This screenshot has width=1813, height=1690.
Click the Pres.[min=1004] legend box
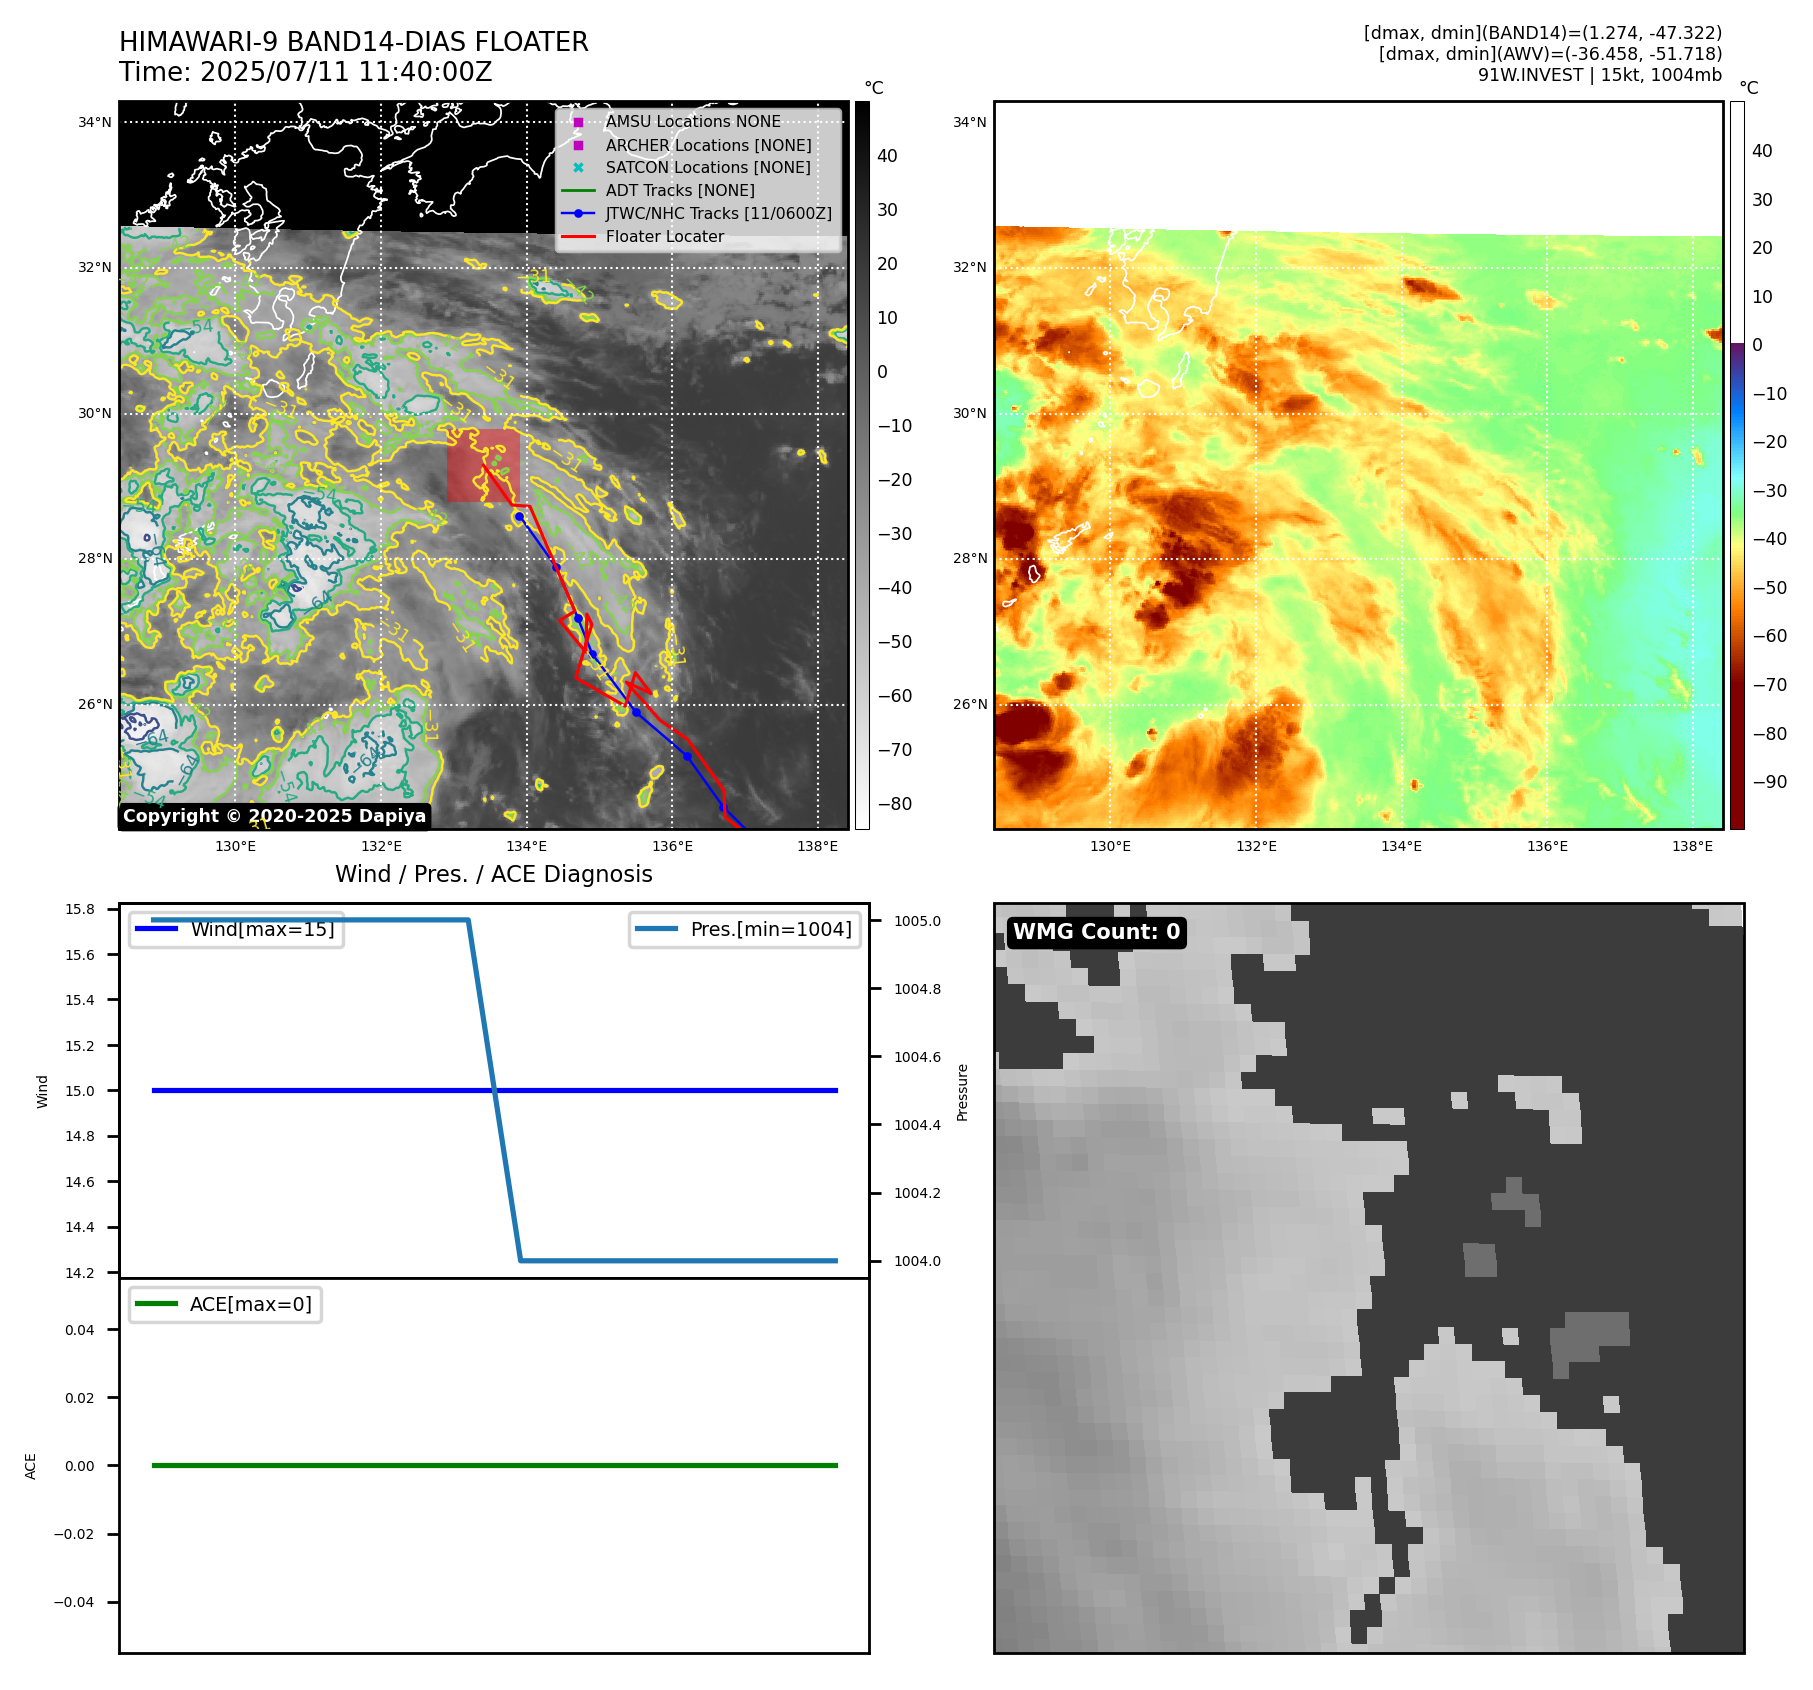[745, 929]
